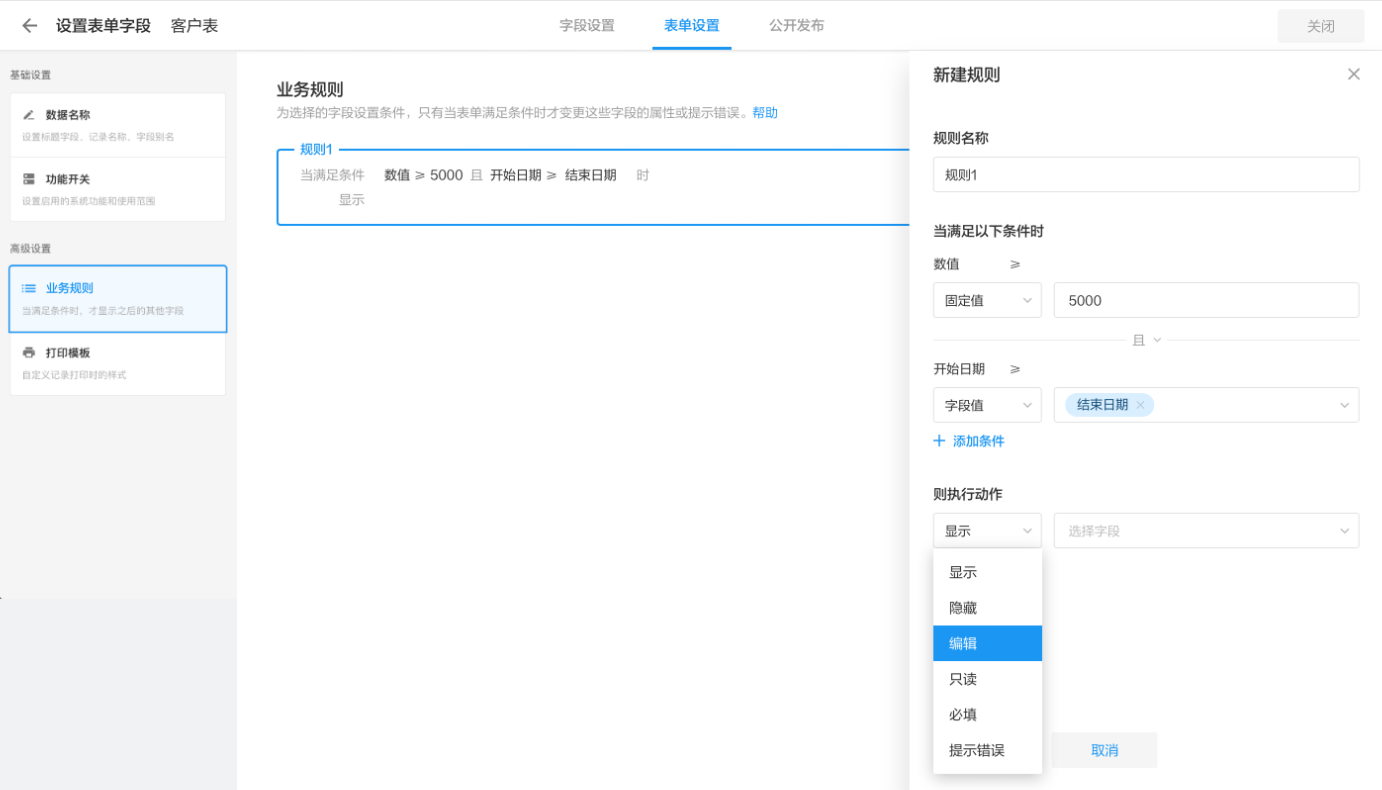Switch to 字段设置 tab
Viewport: 1382px width, 790px height.
(587, 26)
